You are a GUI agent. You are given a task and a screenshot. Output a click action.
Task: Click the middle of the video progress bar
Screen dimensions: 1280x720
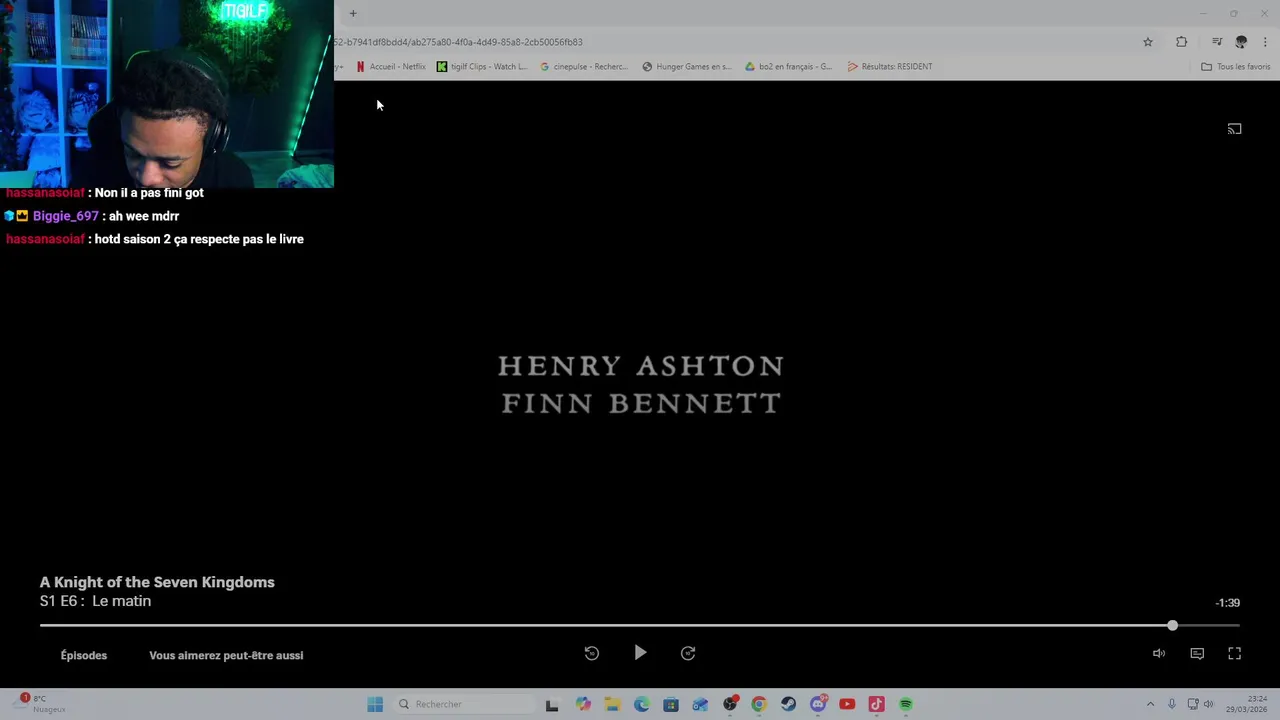[x=640, y=625]
